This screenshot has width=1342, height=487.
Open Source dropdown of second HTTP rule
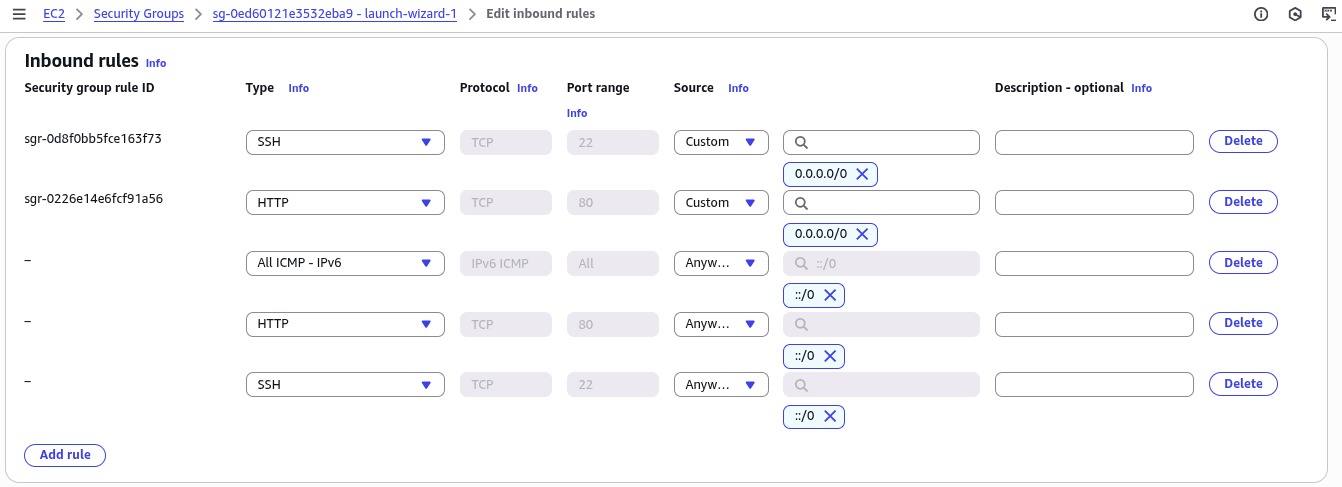click(721, 324)
